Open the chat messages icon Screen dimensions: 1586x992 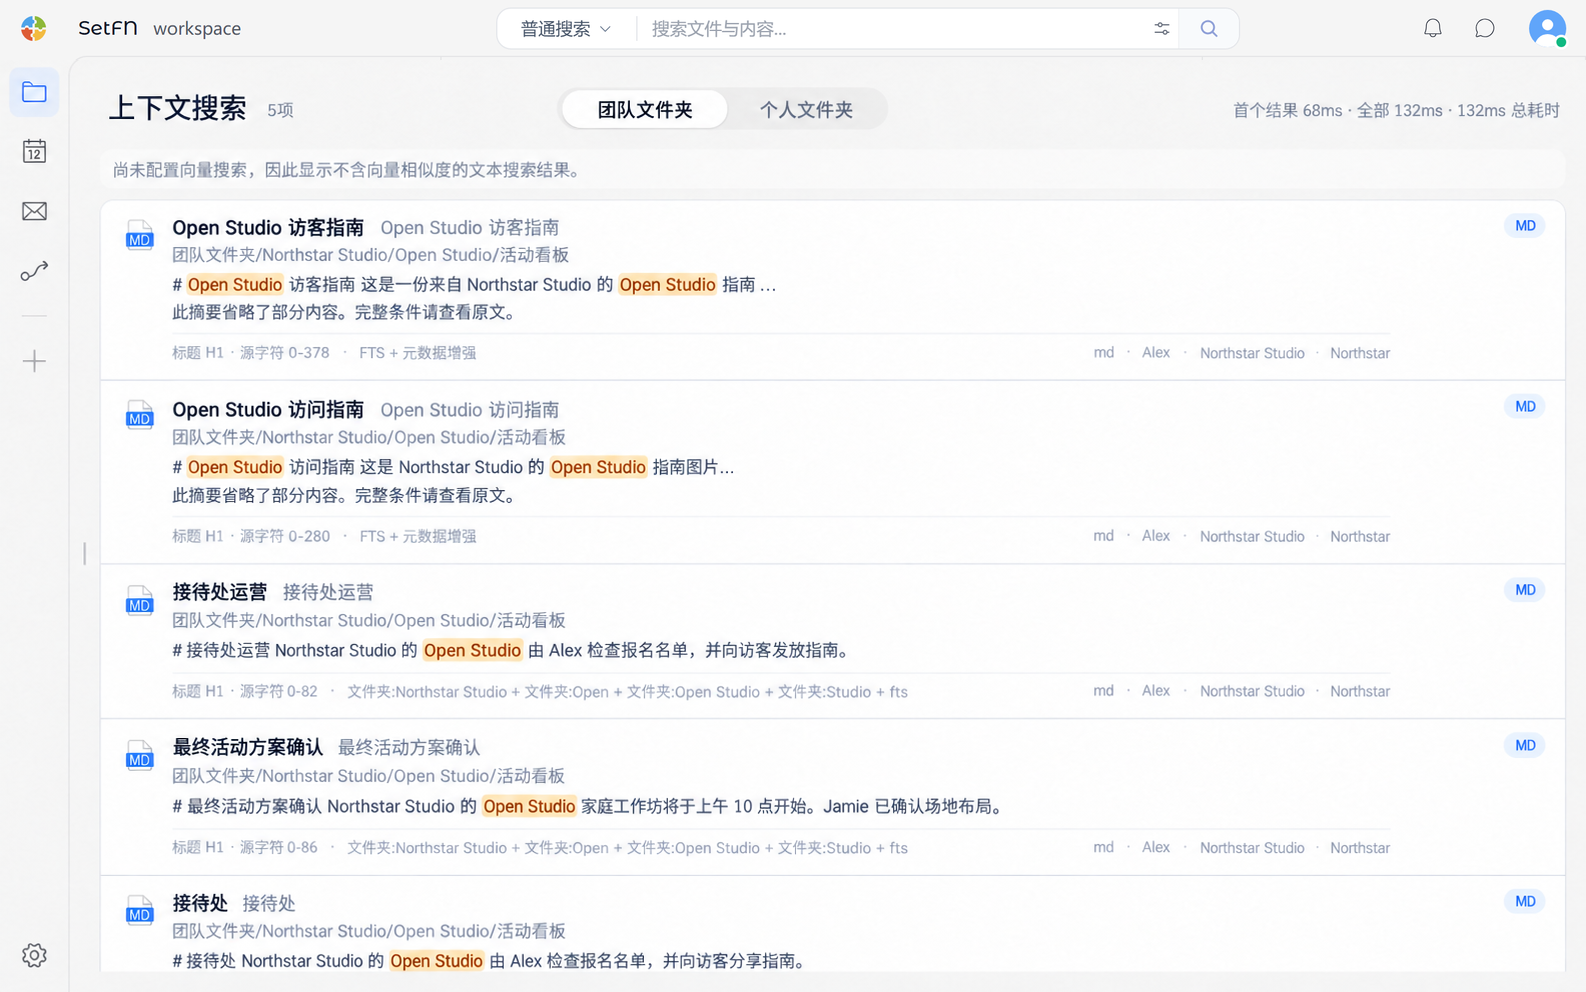[1485, 29]
